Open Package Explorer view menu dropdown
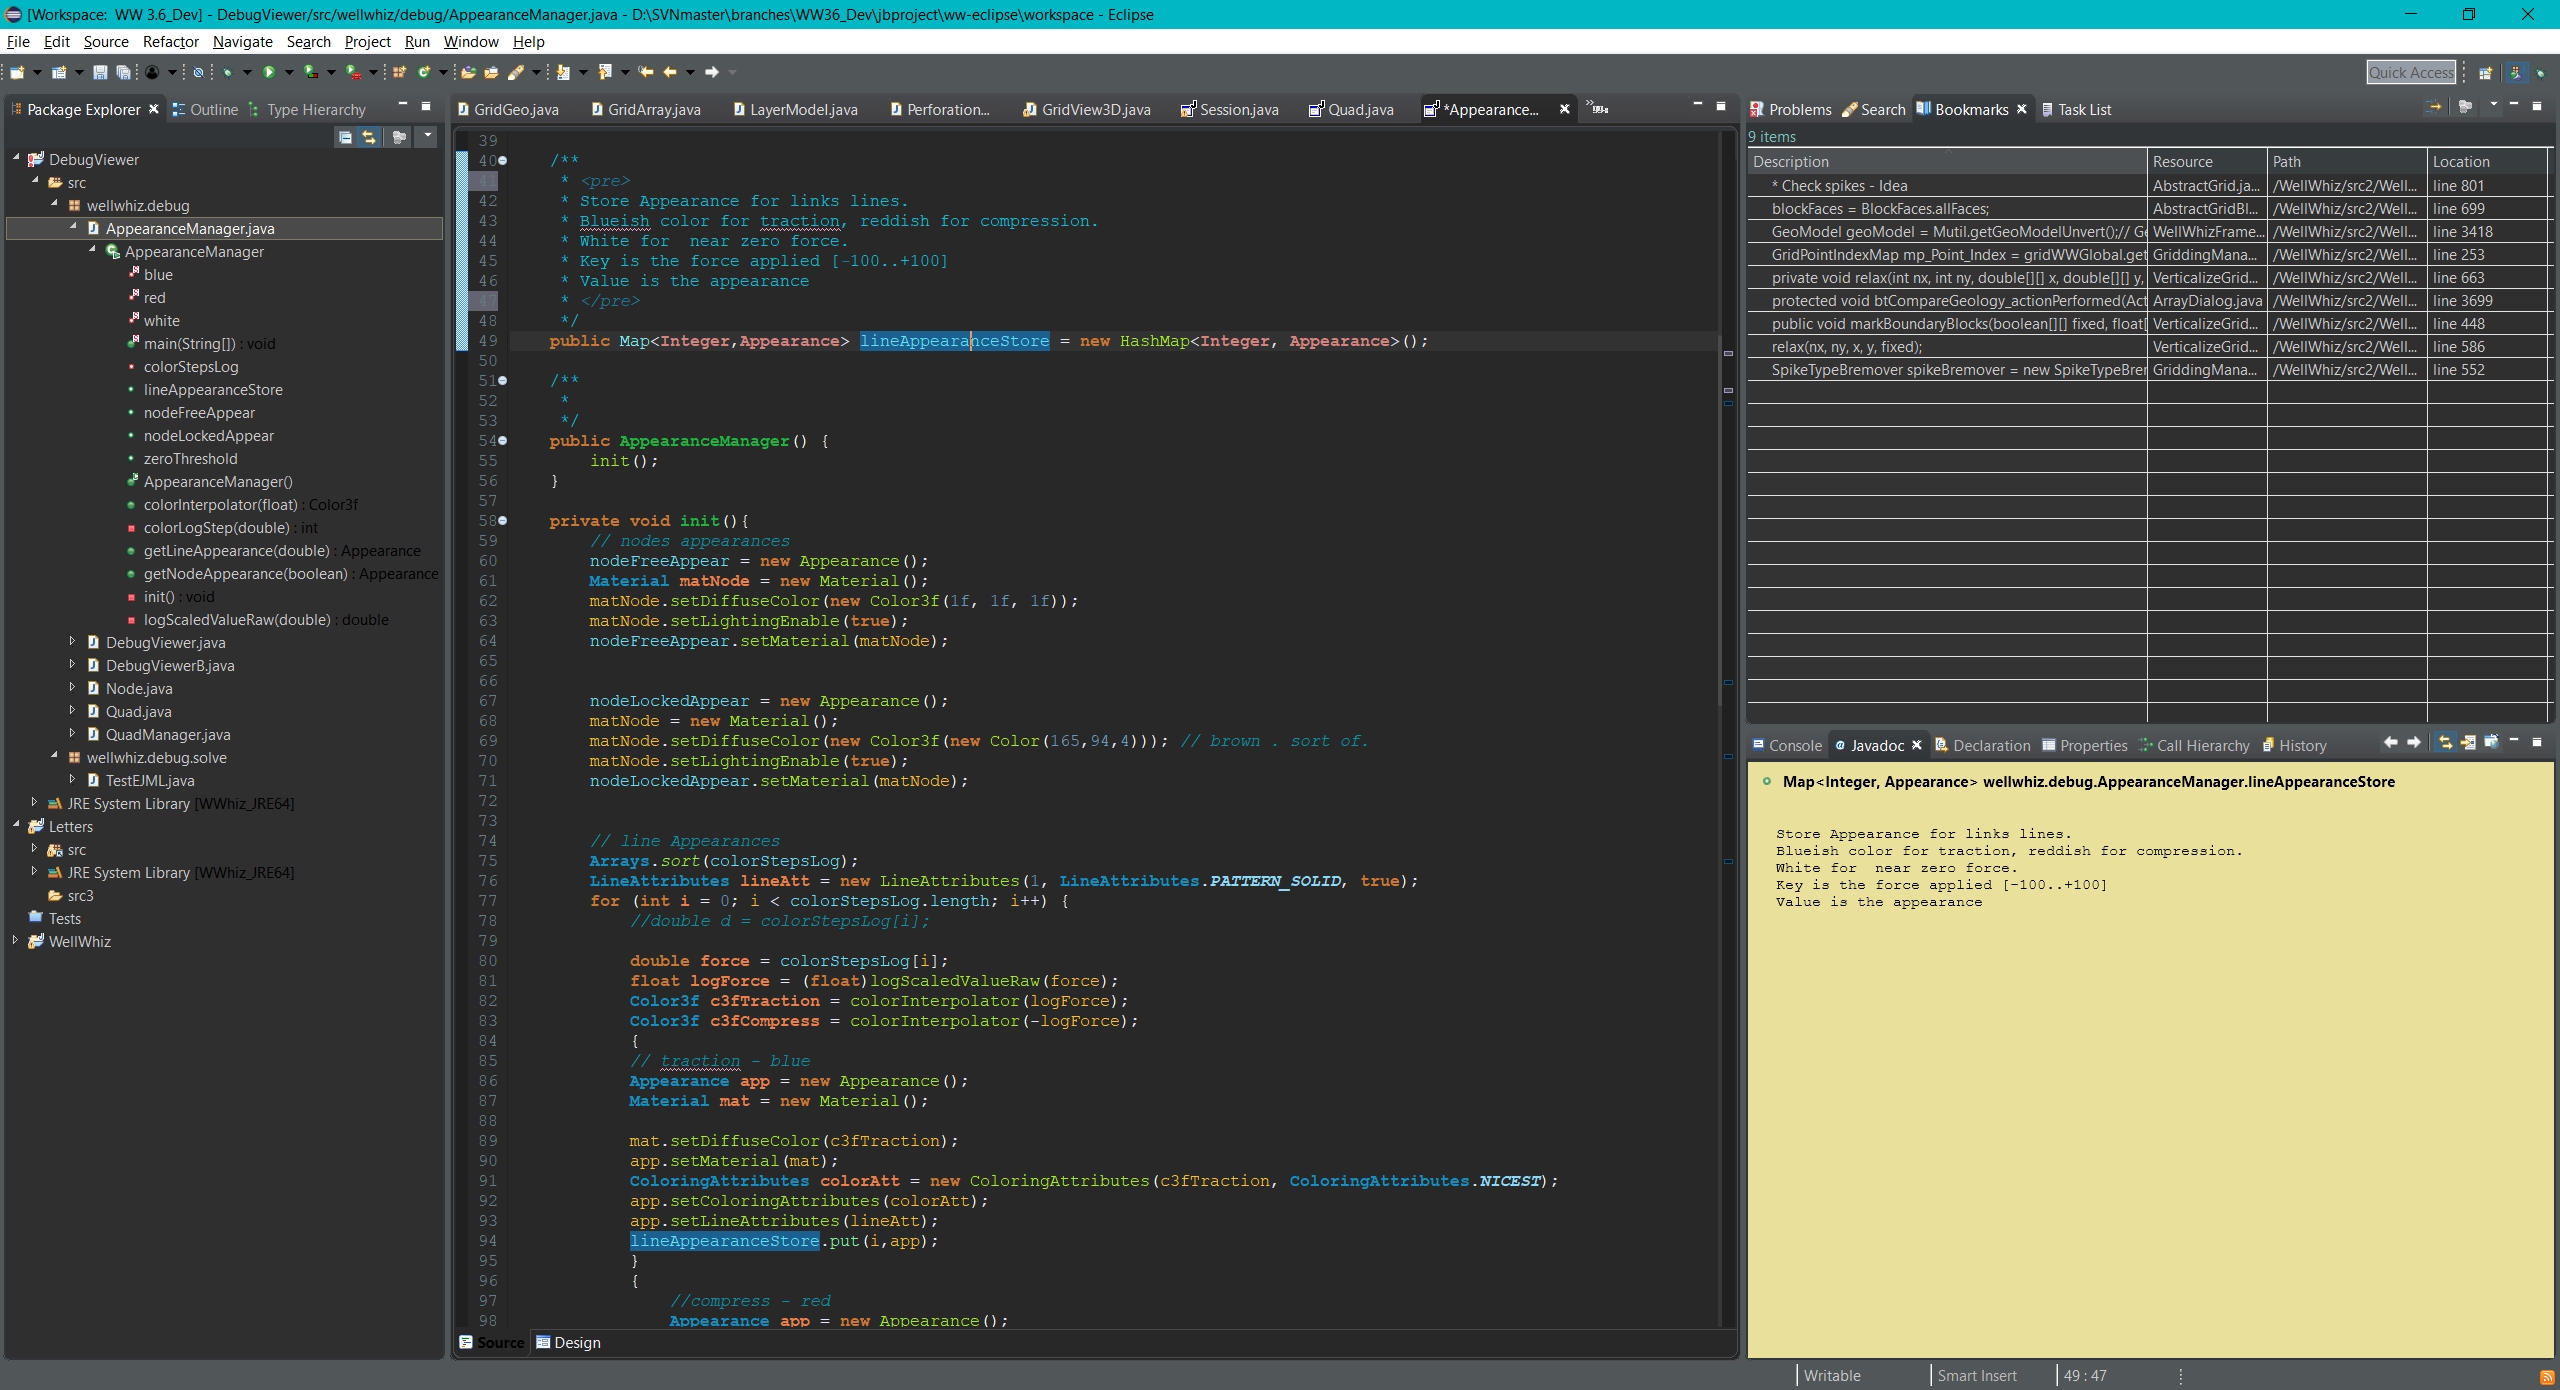Image resolution: width=2560 pixels, height=1390 pixels. point(428,135)
